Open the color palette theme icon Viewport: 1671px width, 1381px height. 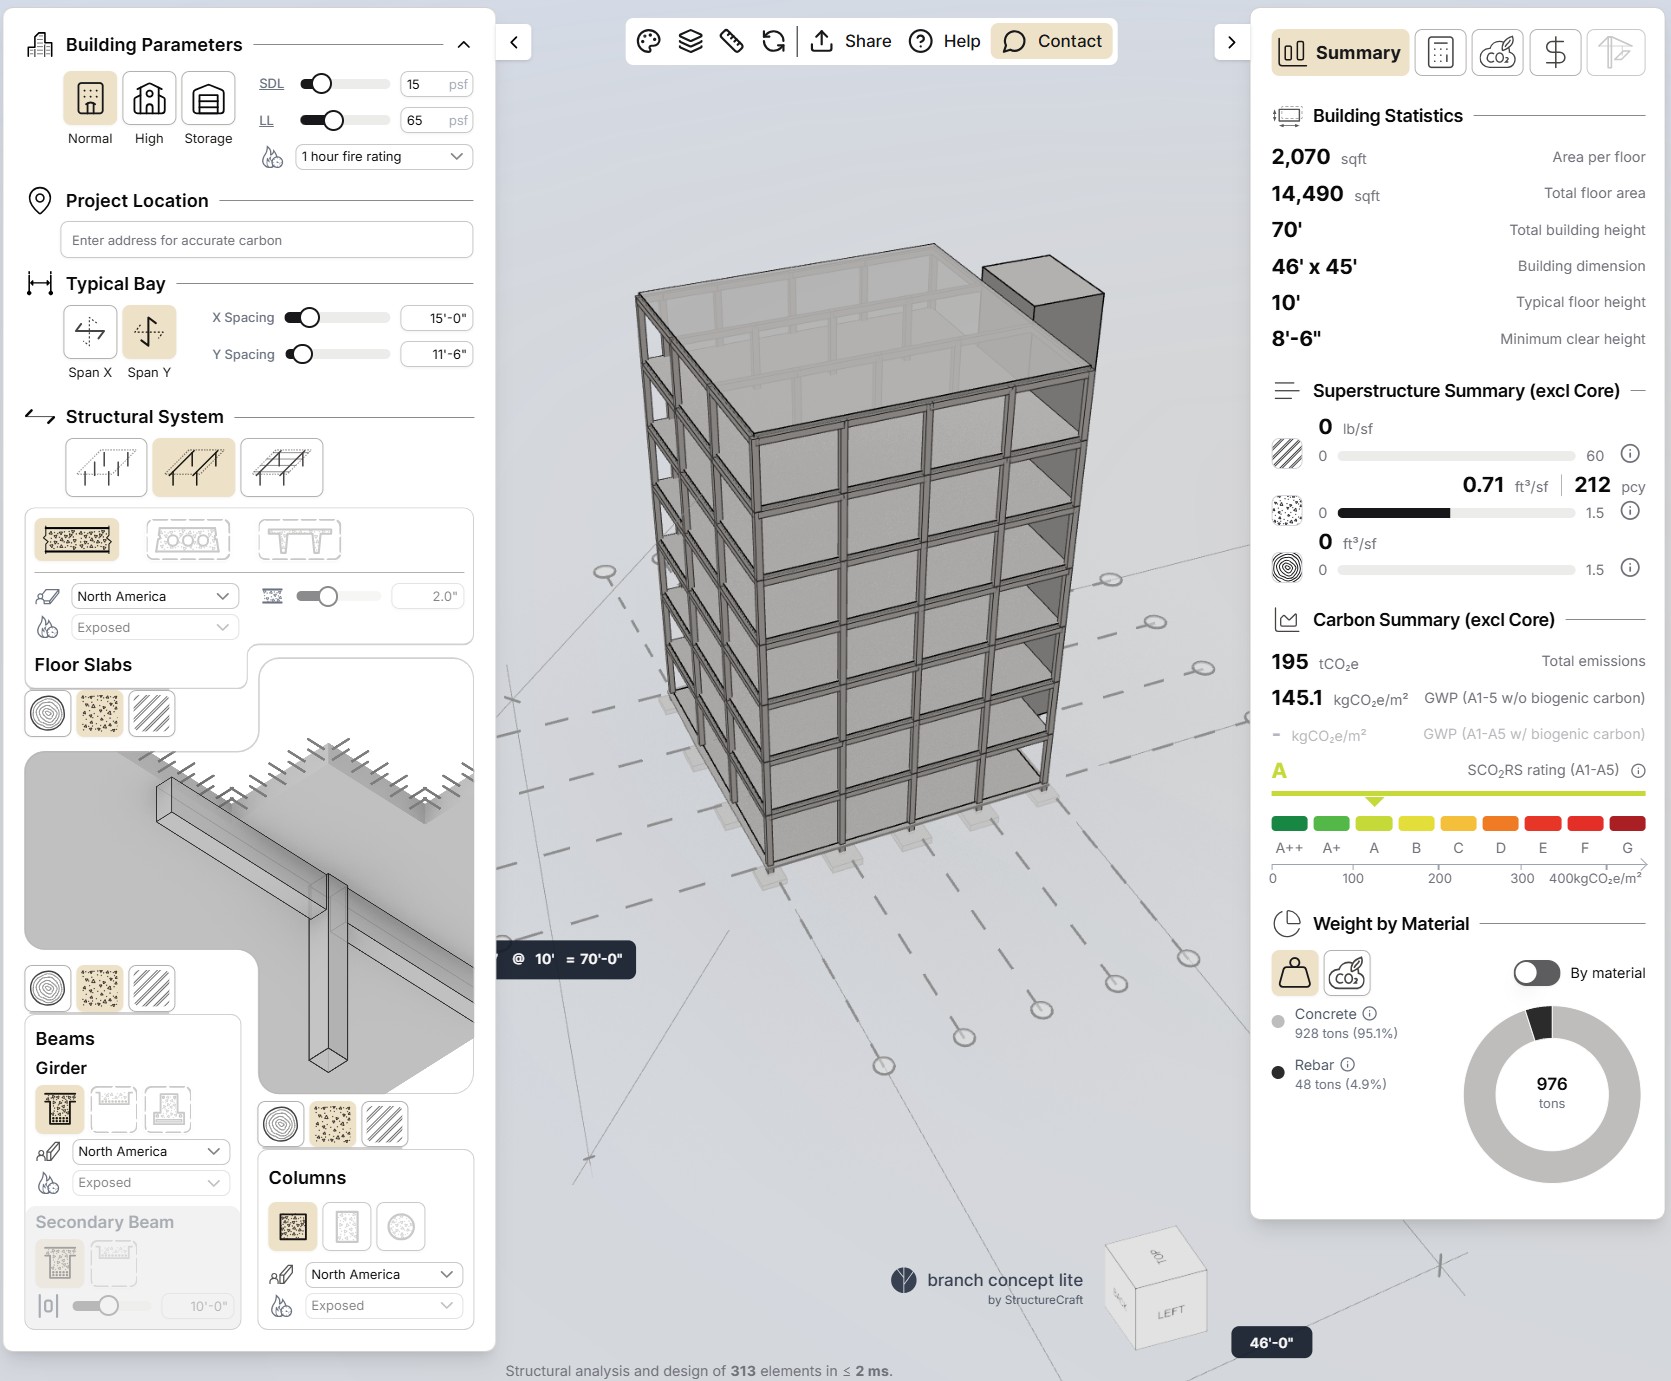(649, 41)
